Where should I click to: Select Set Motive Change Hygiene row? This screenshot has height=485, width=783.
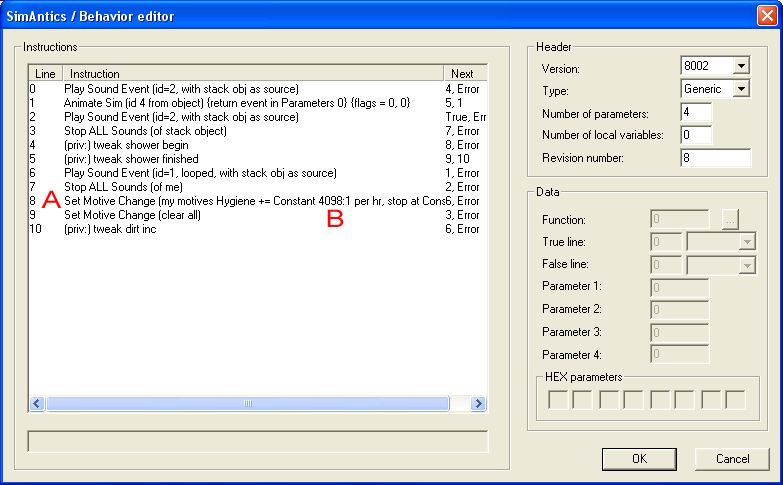point(258,201)
